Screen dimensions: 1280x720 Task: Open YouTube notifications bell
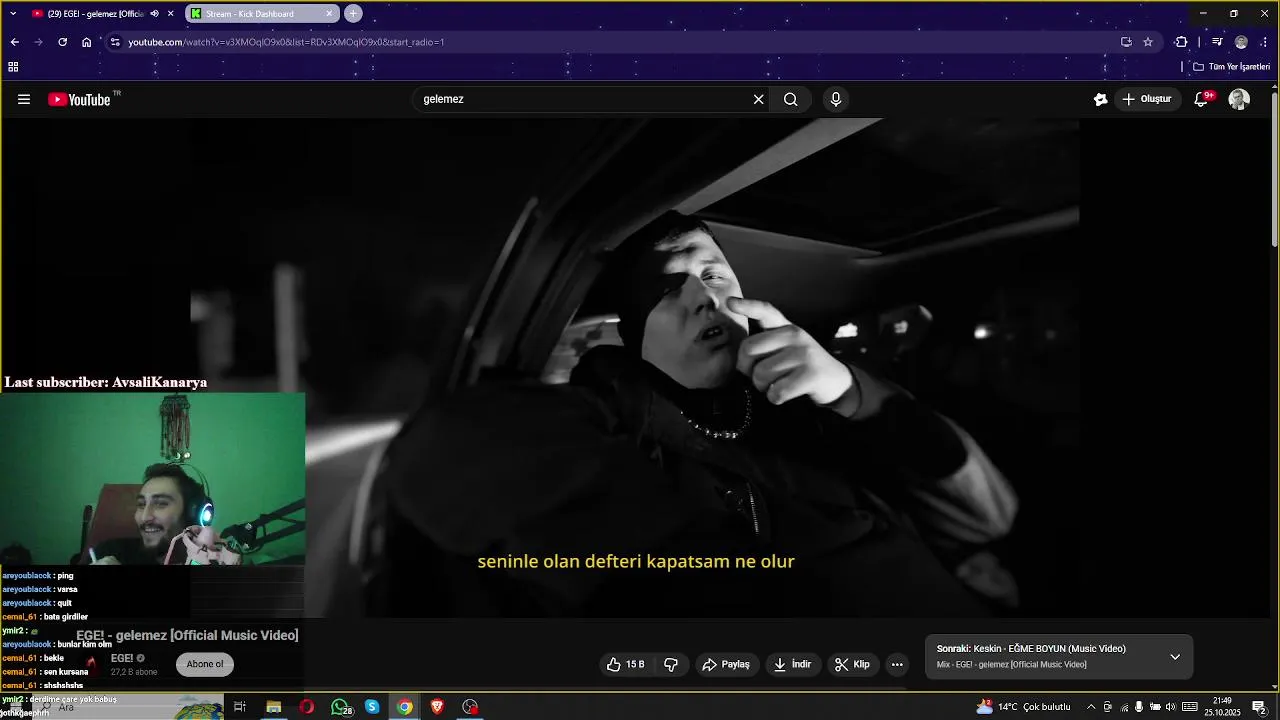click(1202, 99)
